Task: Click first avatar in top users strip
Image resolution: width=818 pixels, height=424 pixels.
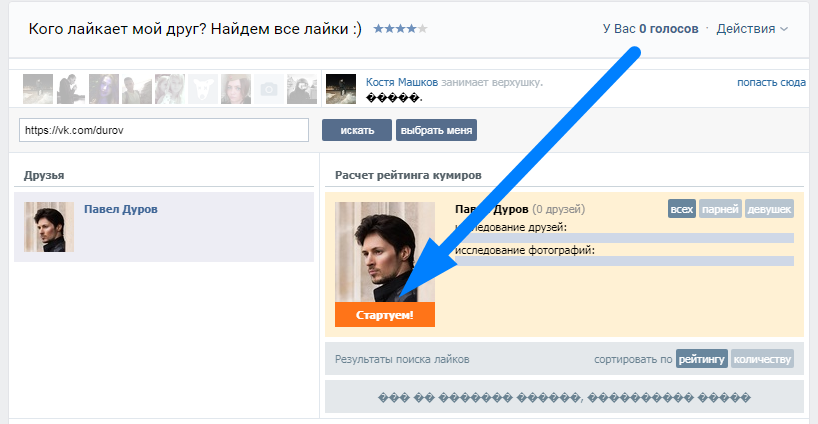Action: tap(38, 89)
